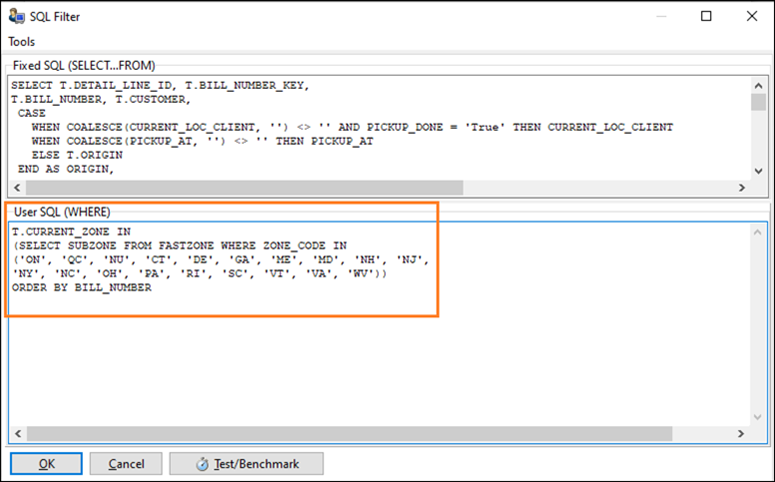Maximize the SQL Filter window
The image size is (775, 482).
point(706,16)
